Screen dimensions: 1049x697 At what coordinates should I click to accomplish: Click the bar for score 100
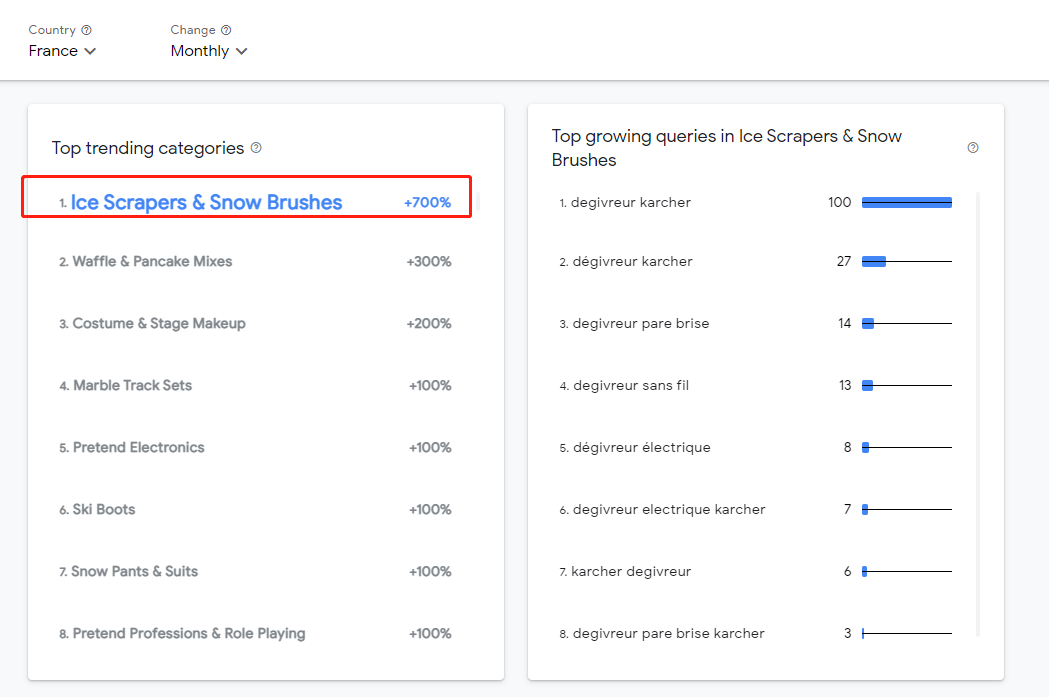click(907, 203)
